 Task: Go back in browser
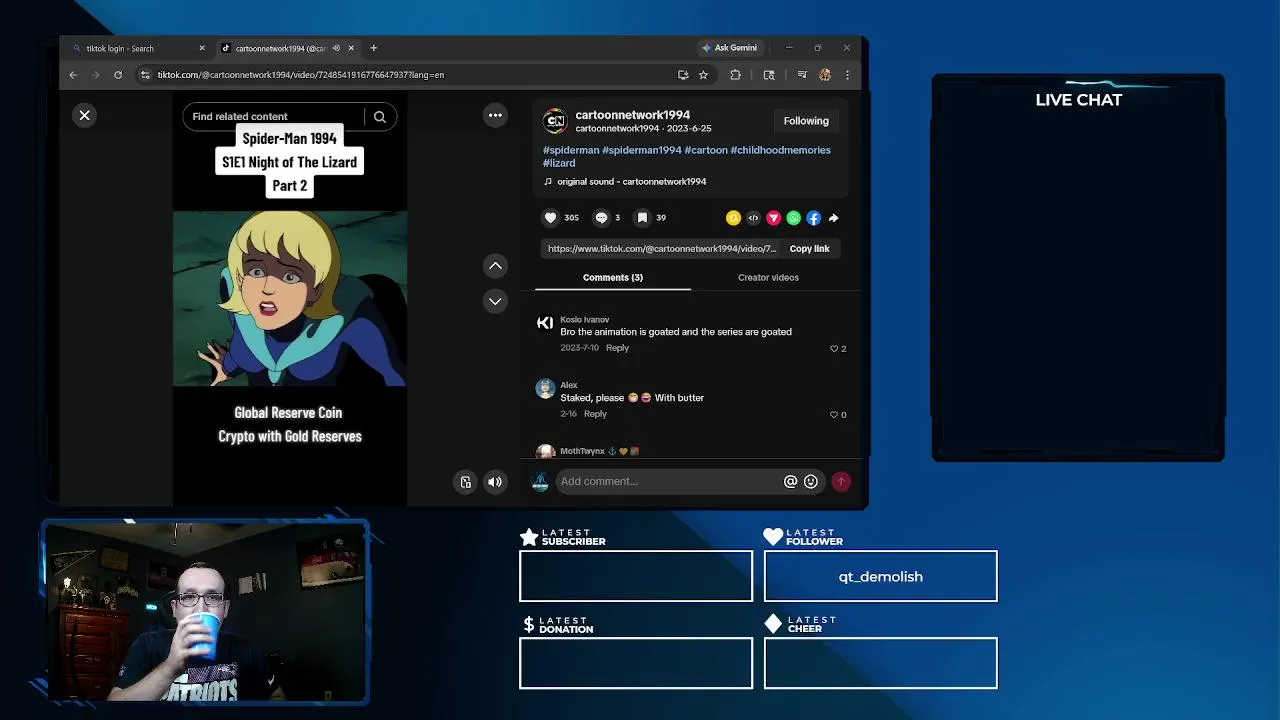[73, 75]
